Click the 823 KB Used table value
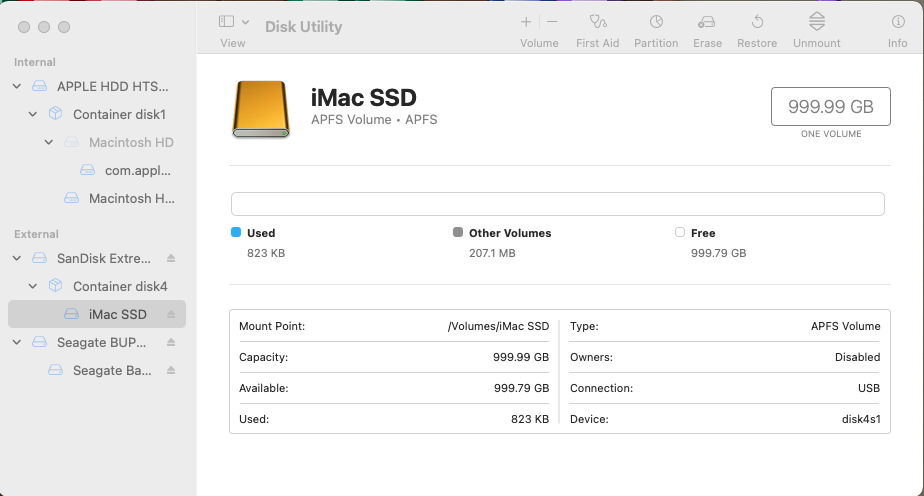This screenshot has height=496, width=924. [x=530, y=419]
